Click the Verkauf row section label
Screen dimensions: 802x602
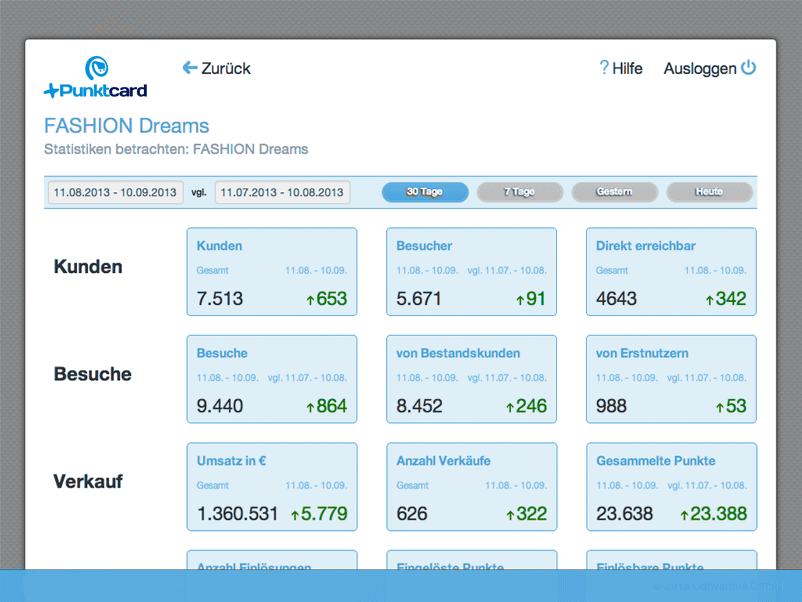pyautogui.click(x=88, y=481)
